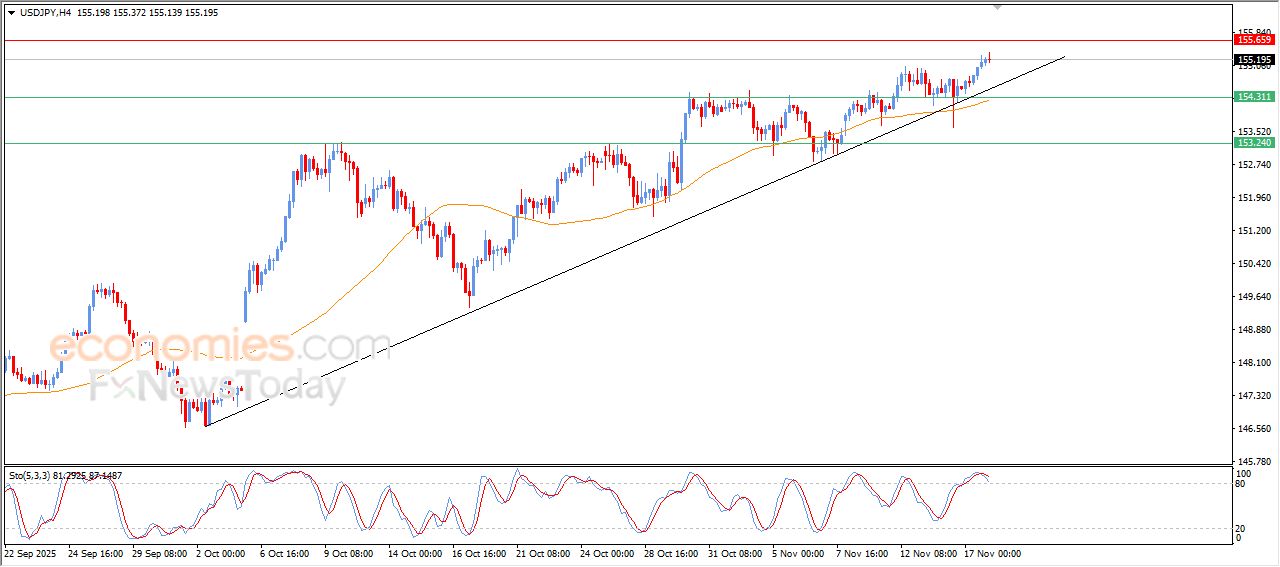Click the economies.com watermark logo
The height and width of the screenshot is (567, 1280).
coord(220,347)
